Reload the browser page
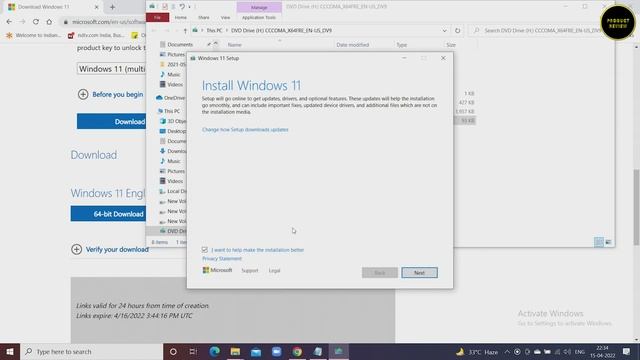 tap(36, 22)
